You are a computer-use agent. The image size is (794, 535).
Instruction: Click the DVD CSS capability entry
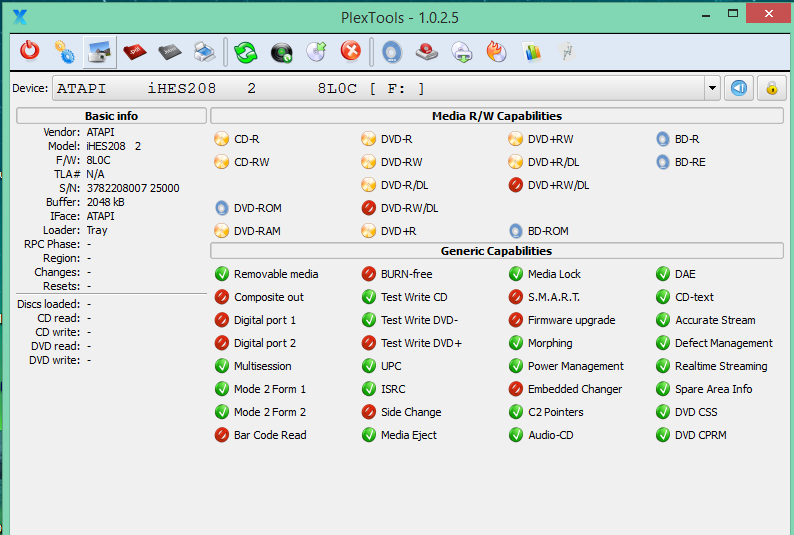tap(687, 412)
